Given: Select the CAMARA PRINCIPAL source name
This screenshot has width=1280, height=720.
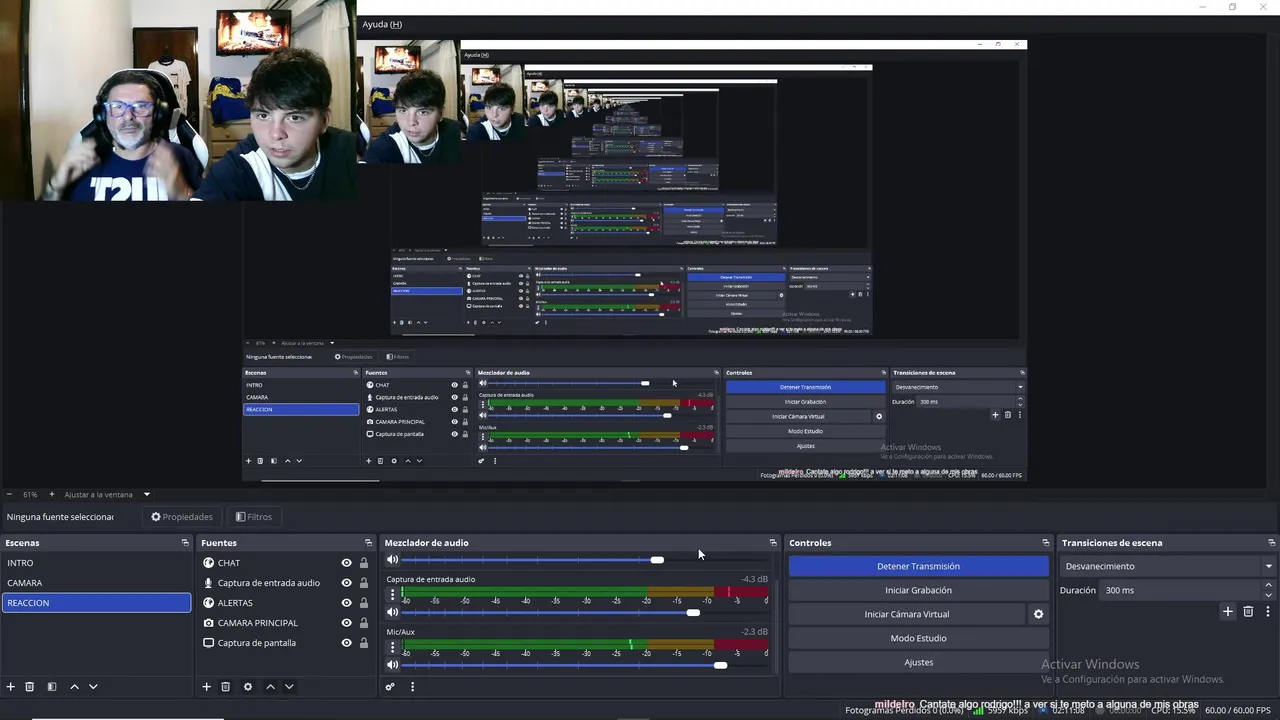Looking at the screenshot, I should tap(258, 623).
